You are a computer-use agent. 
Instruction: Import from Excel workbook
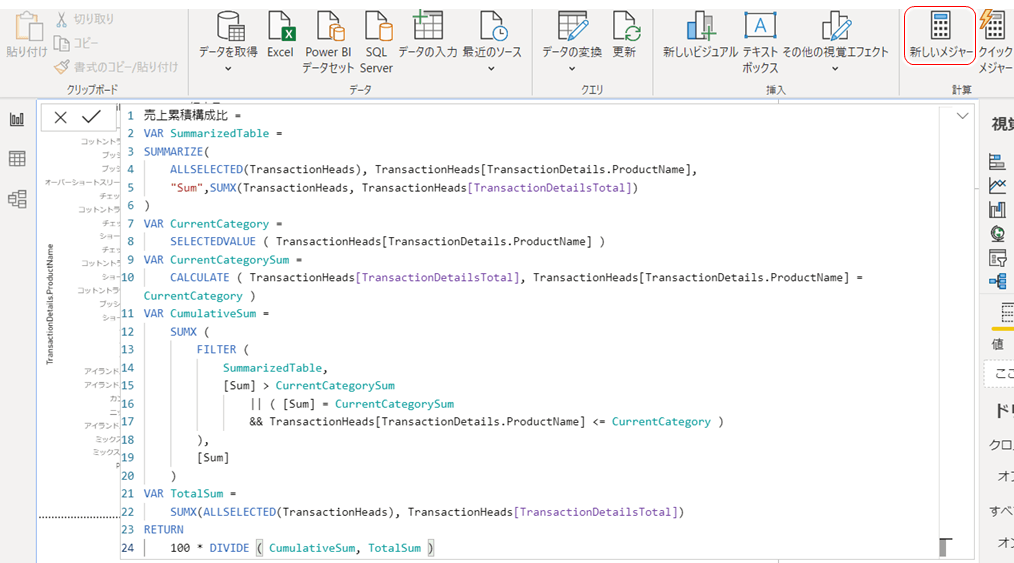280,34
